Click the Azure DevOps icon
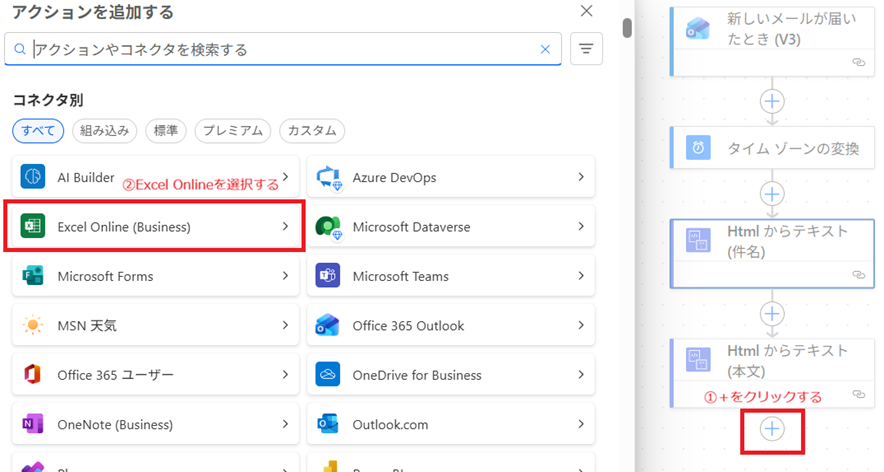 (x=328, y=177)
